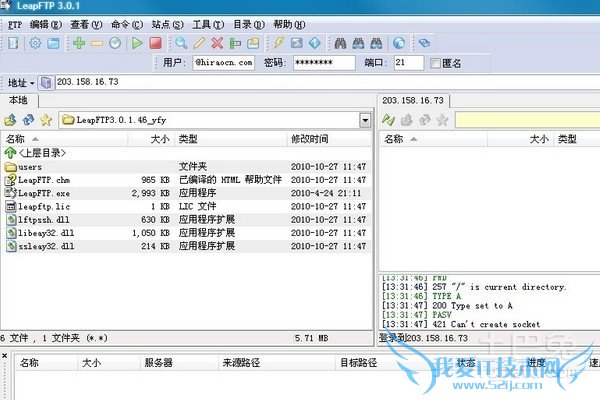Click the second binoculars search icon
Image resolution: width=600 pixels, height=400 pixels.
[358, 43]
